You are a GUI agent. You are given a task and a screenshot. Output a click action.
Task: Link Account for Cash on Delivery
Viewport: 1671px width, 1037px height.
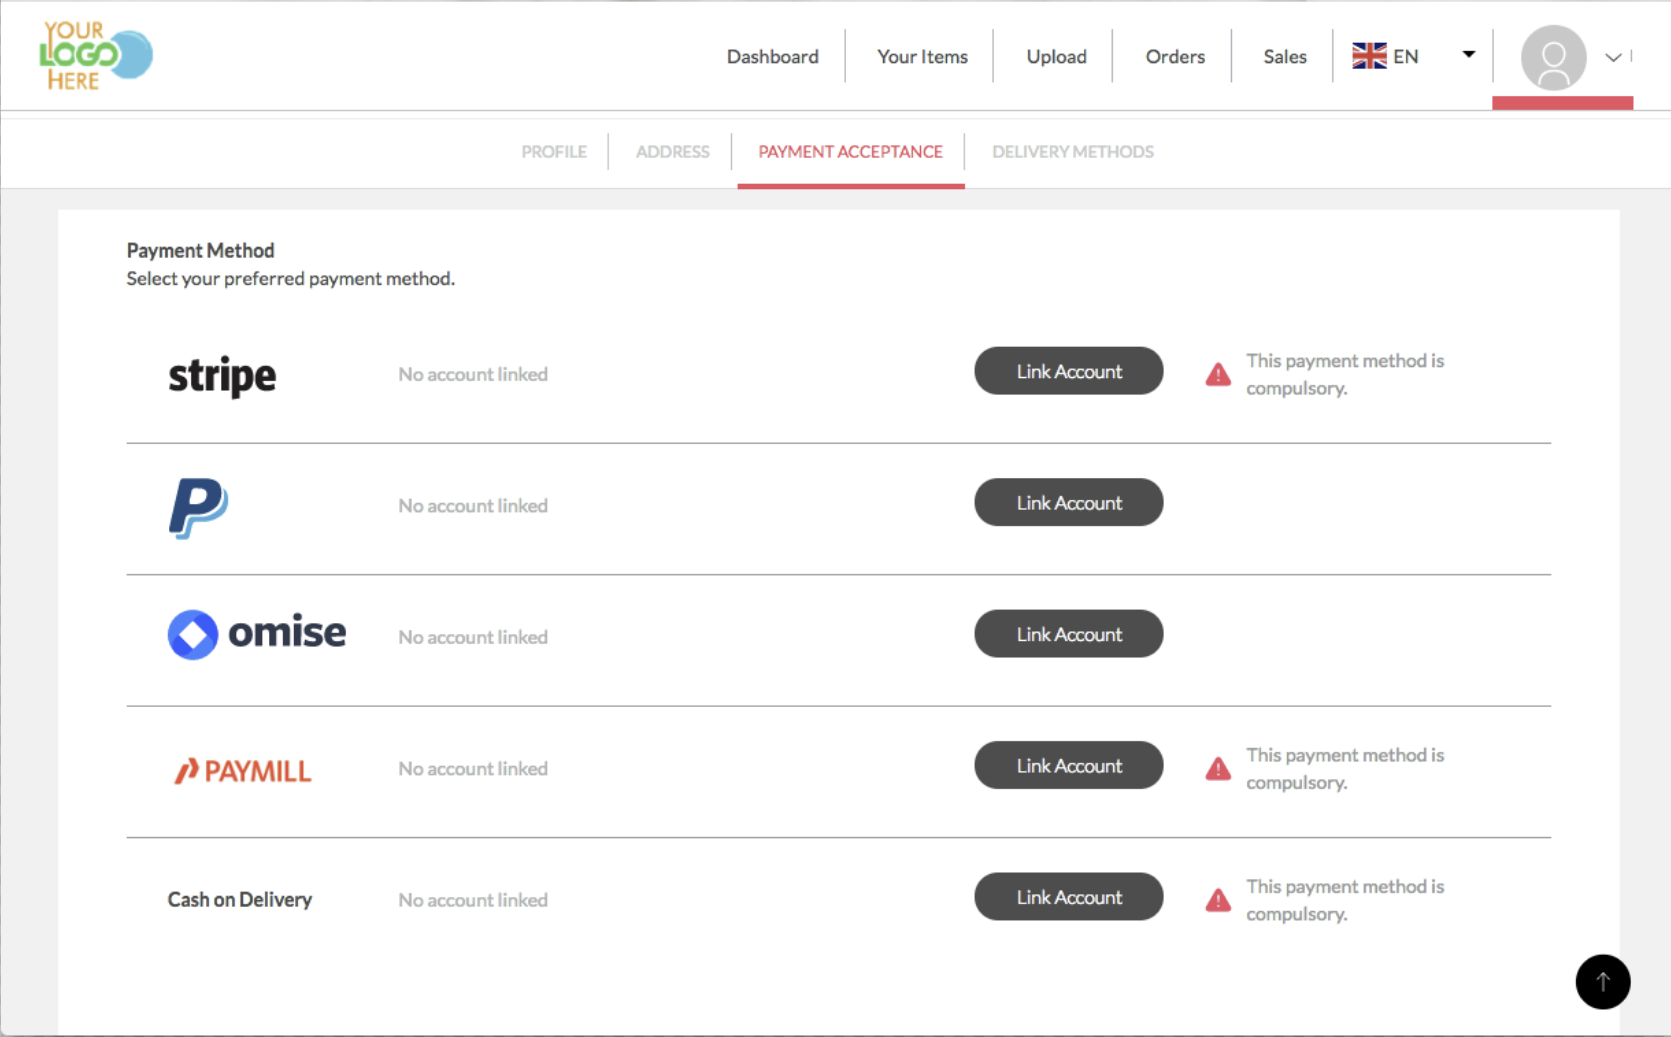tap(1069, 897)
